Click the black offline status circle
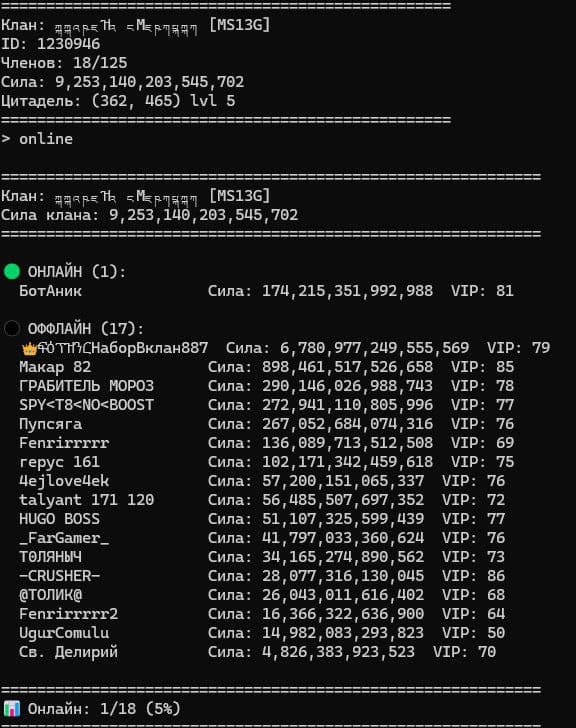Screen dimensions: 576x728 coord(12,329)
